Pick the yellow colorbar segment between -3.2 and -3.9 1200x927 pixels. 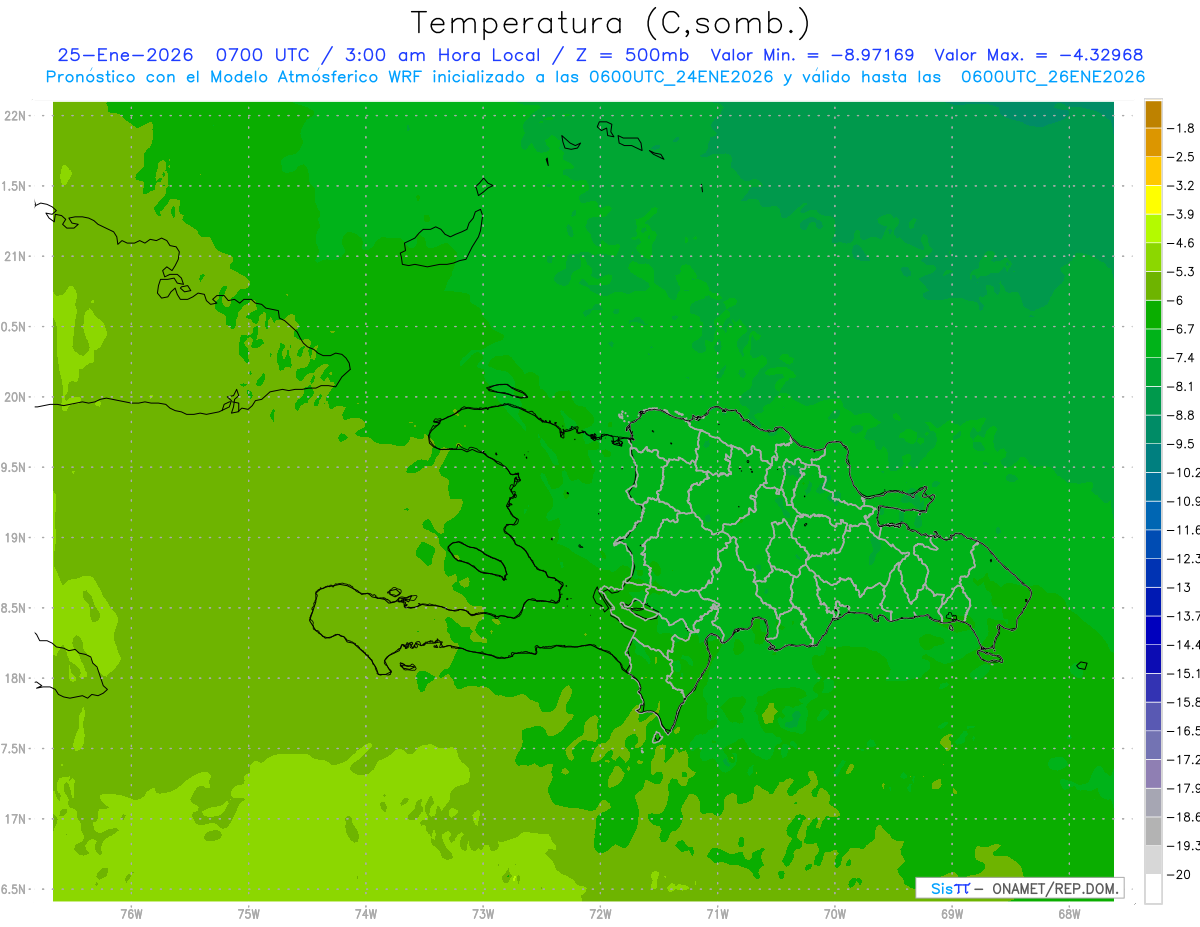[1153, 200]
